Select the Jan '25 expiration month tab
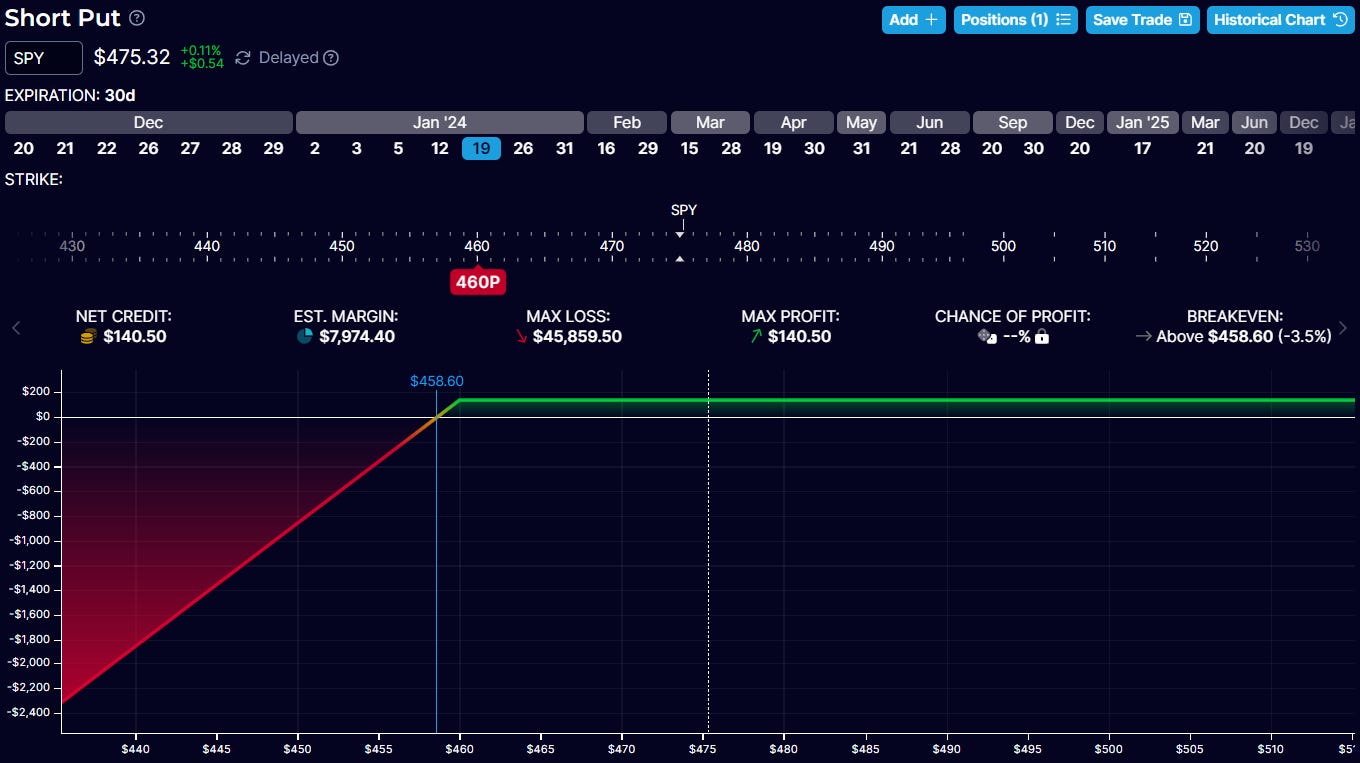 [1143, 122]
